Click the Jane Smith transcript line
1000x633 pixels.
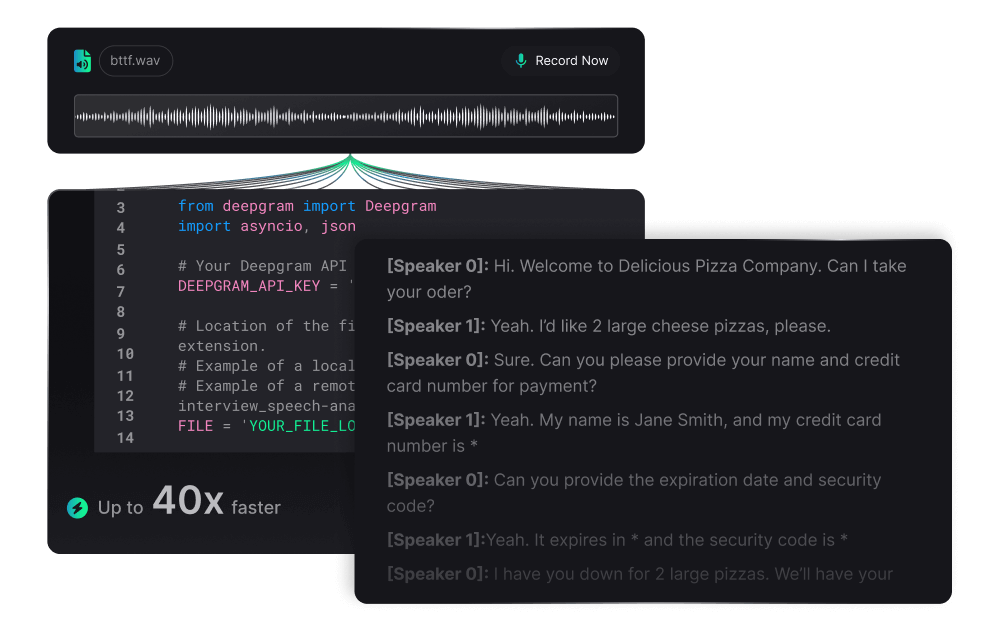(634, 433)
